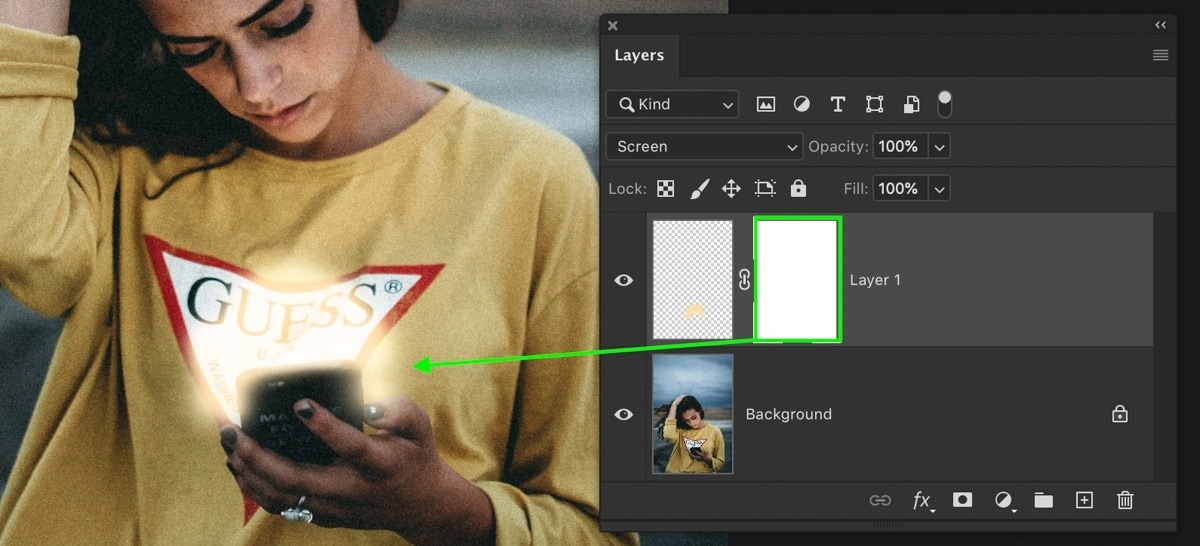
Task: Create a new group folder icon
Action: point(1044,500)
